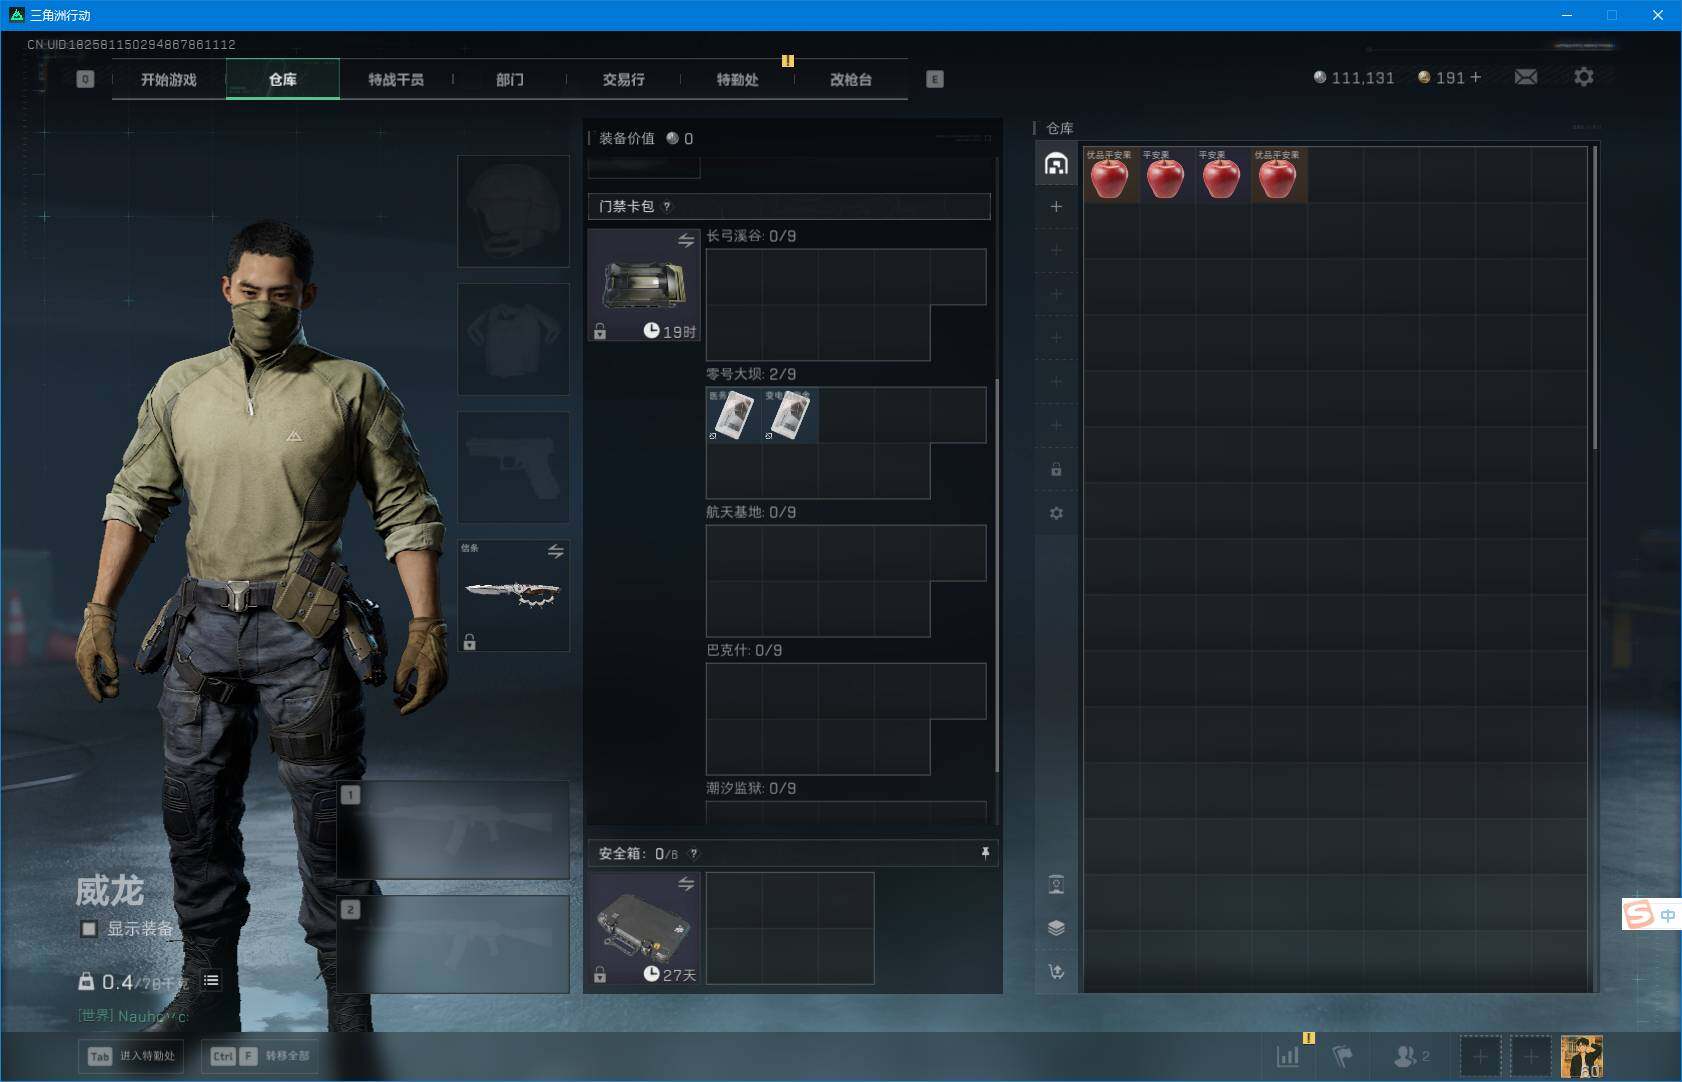Screen dimensions: 1682x1082
Task: Open the 交易行 tab
Action: [x=623, y=79]
